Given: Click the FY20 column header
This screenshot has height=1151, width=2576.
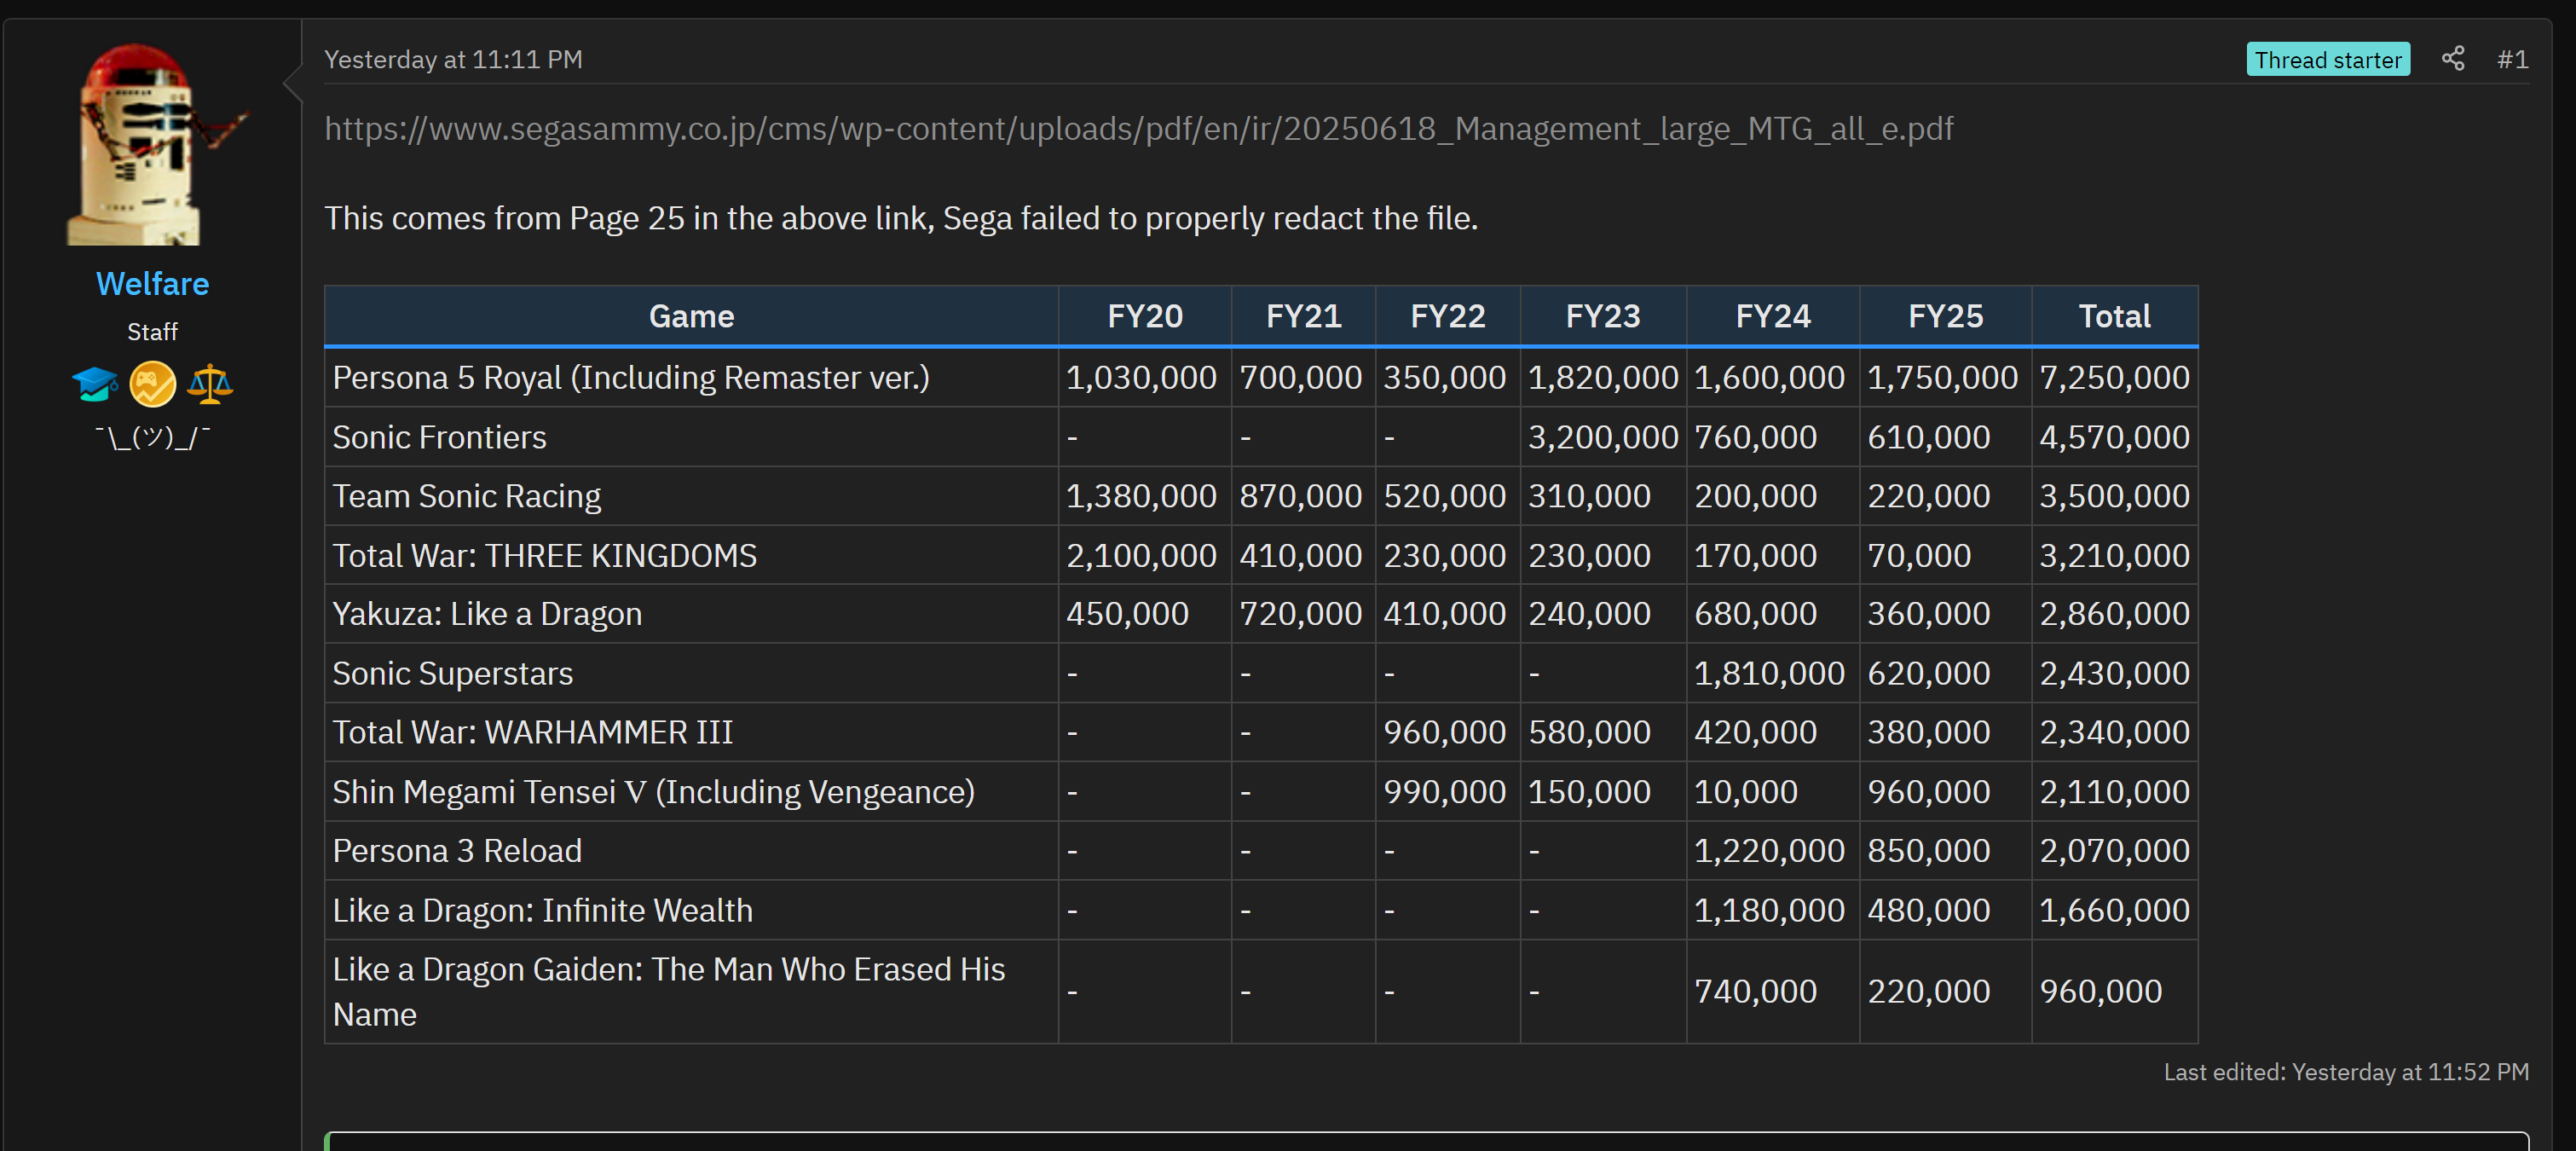Looking at the screenshot, I should pos(1145,316).
